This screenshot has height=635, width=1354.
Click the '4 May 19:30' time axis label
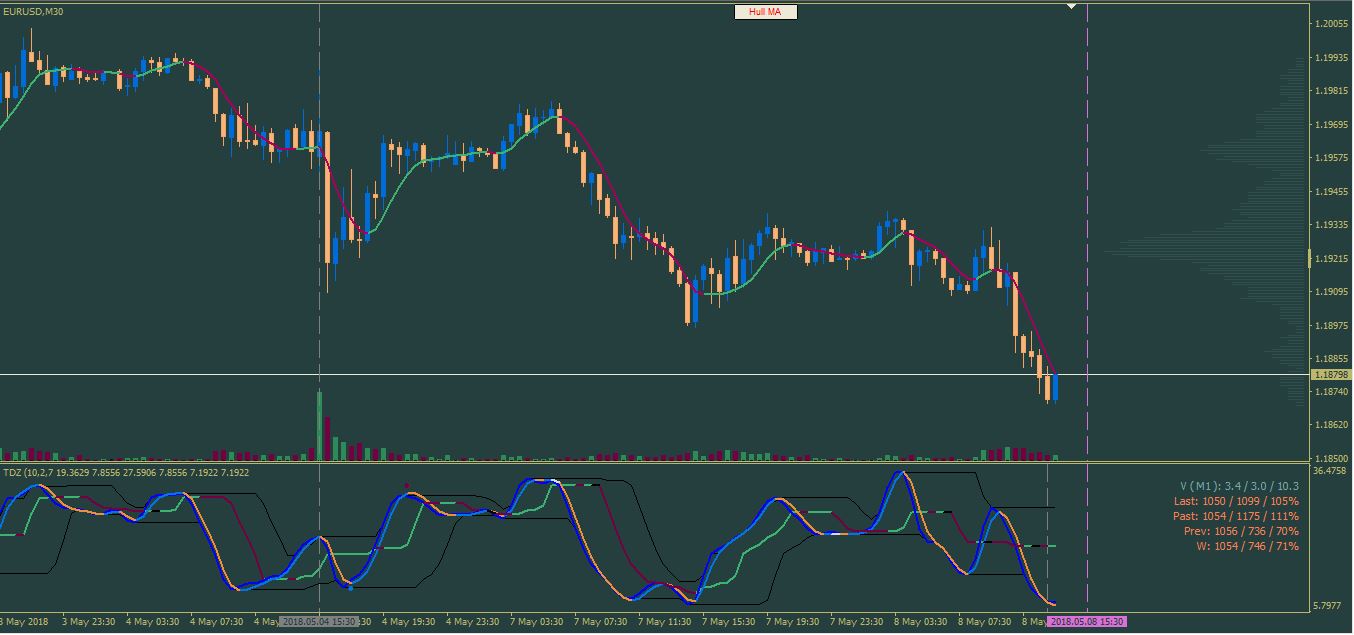(408, 622)
